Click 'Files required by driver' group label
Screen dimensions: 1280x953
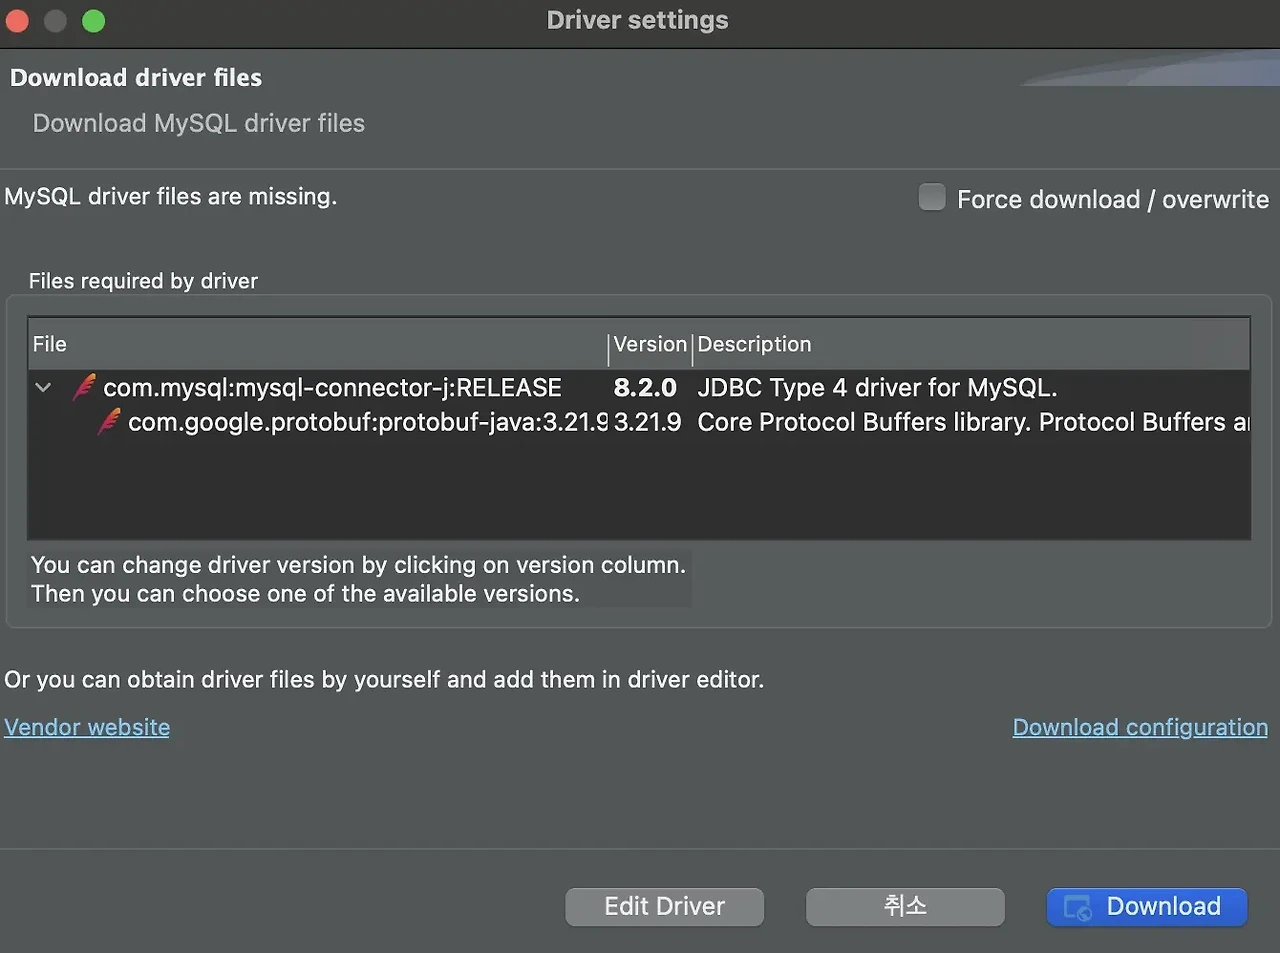(143, 281)
